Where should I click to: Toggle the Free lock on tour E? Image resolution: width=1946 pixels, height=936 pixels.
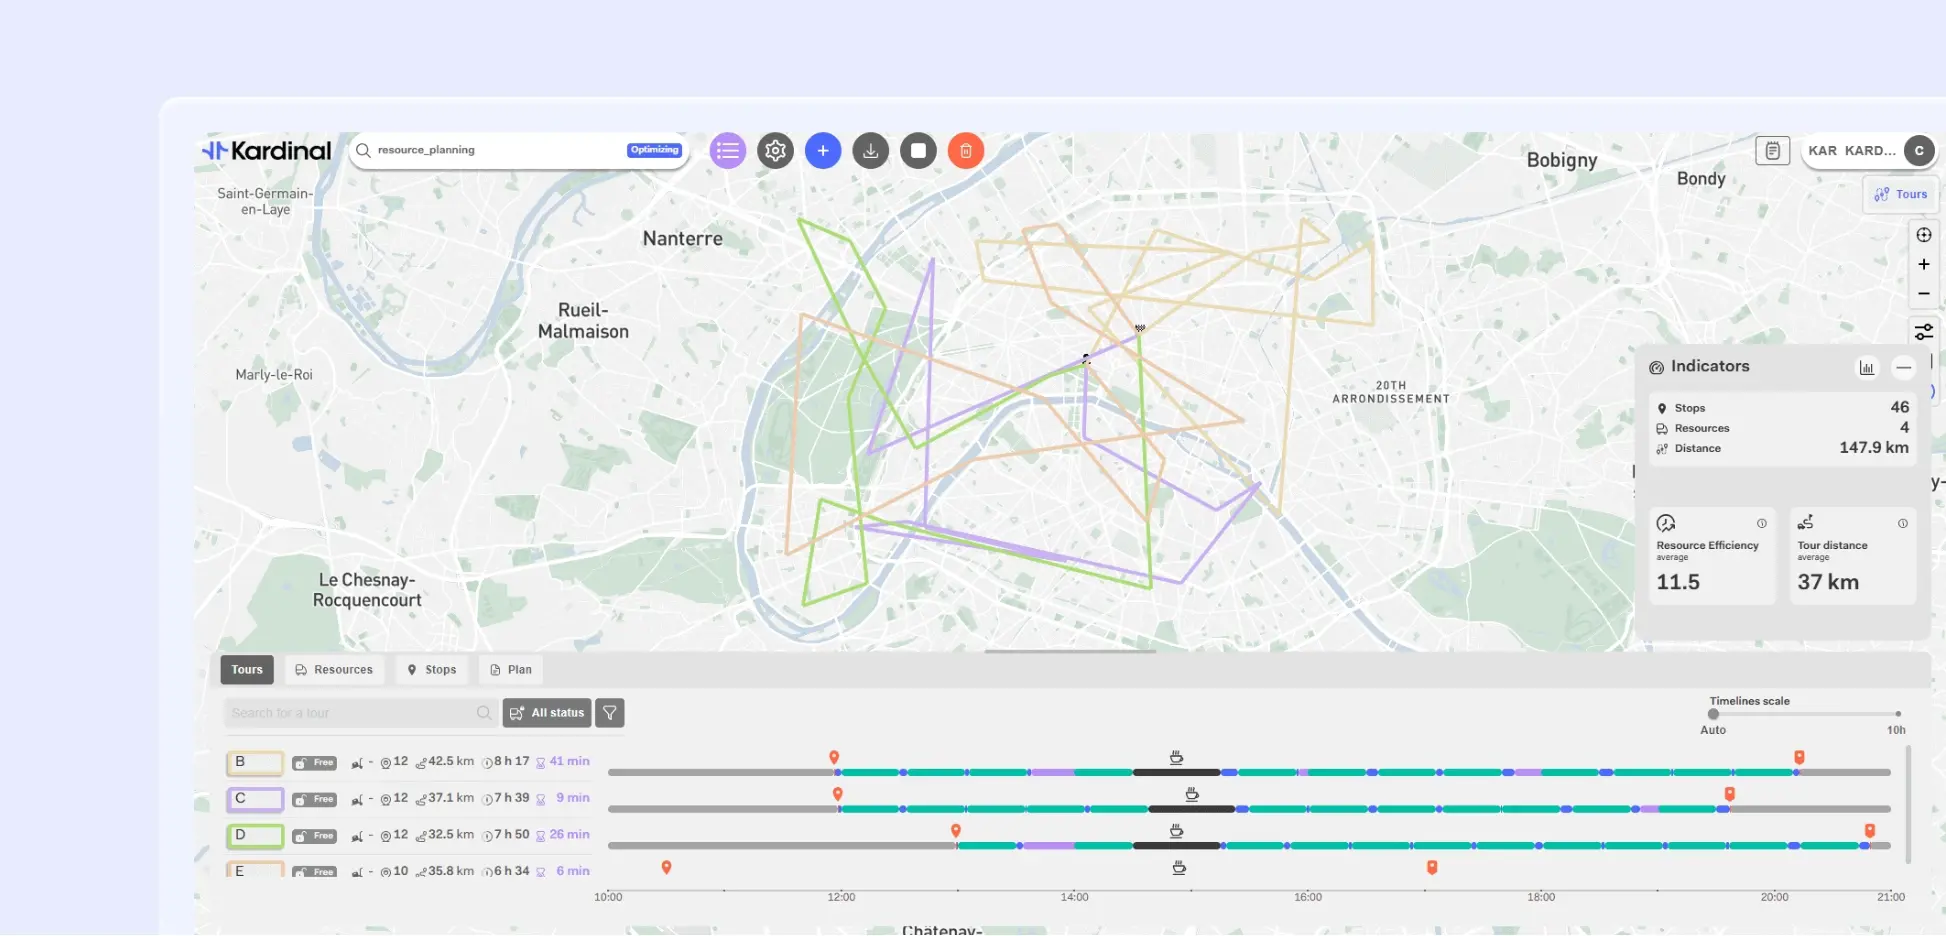point(314,871)
